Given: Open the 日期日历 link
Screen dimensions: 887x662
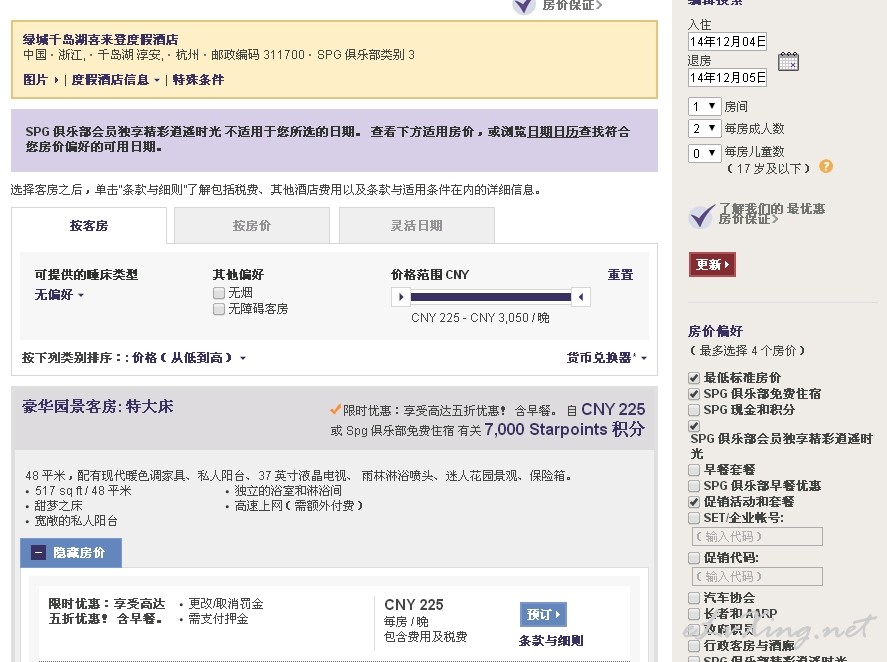Looking at the screenshot, I should (x=553, y=132).
